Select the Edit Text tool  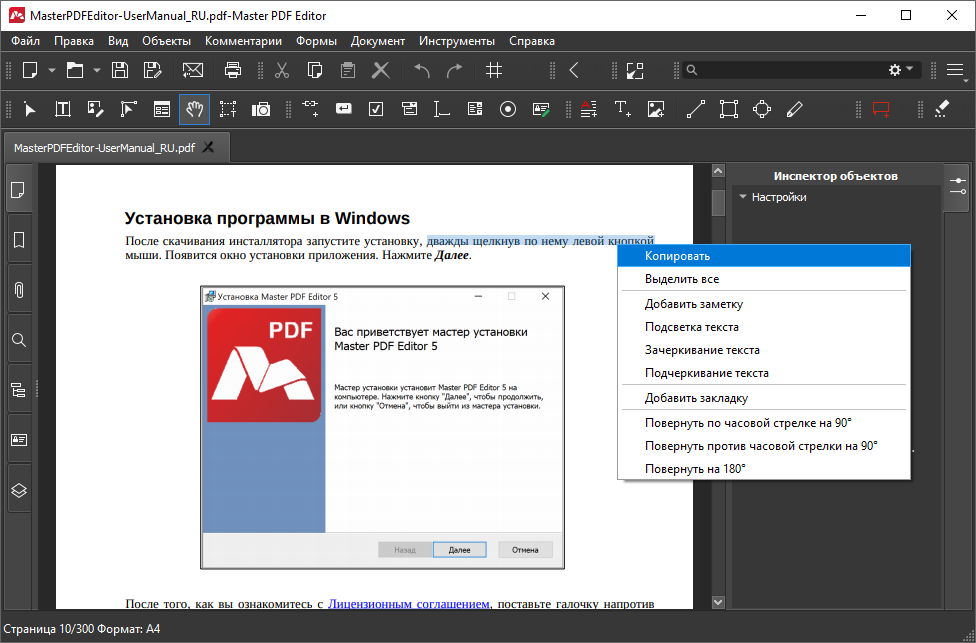click(x=62, y=109)
